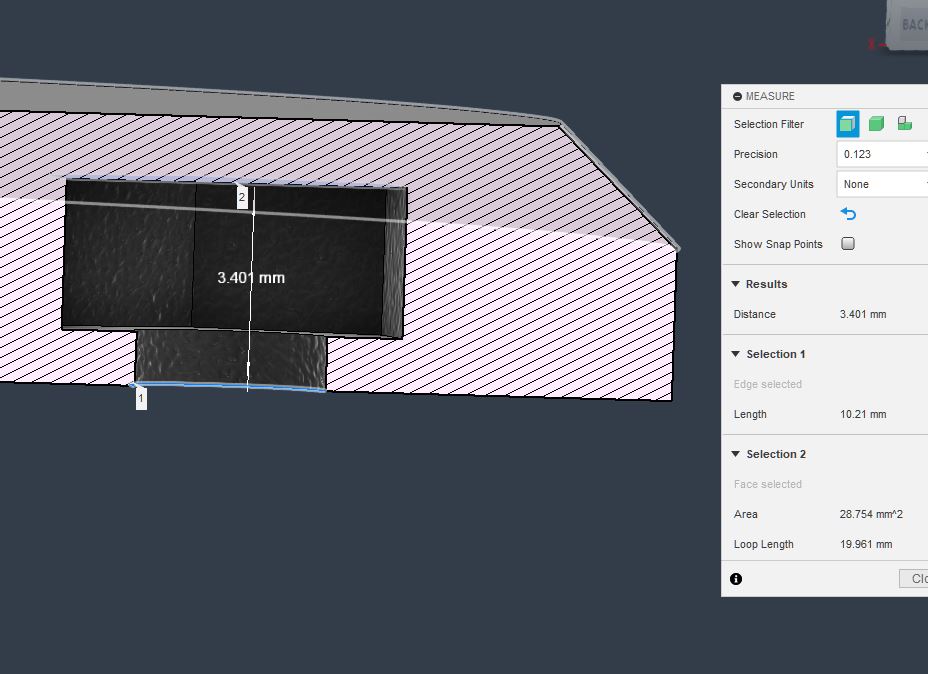Click selection marker 1 on blue edge
This screenshot has height=674, width=928.
coord(141,399)
